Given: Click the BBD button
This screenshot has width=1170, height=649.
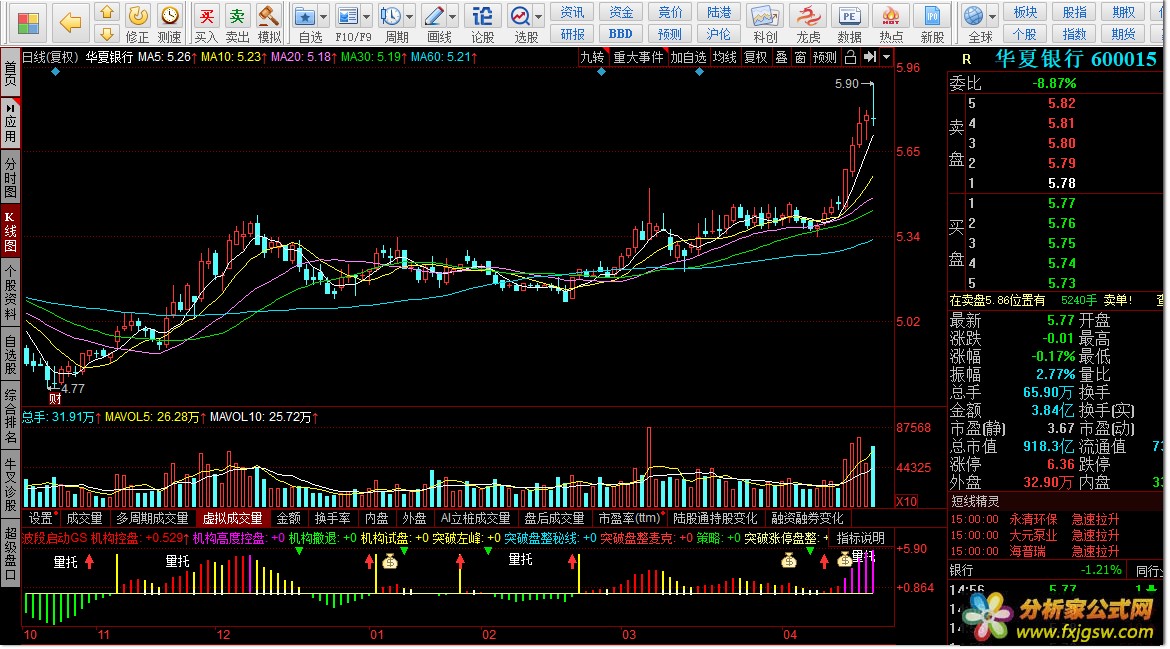Looking at the screenshot, I should point(620,34).
